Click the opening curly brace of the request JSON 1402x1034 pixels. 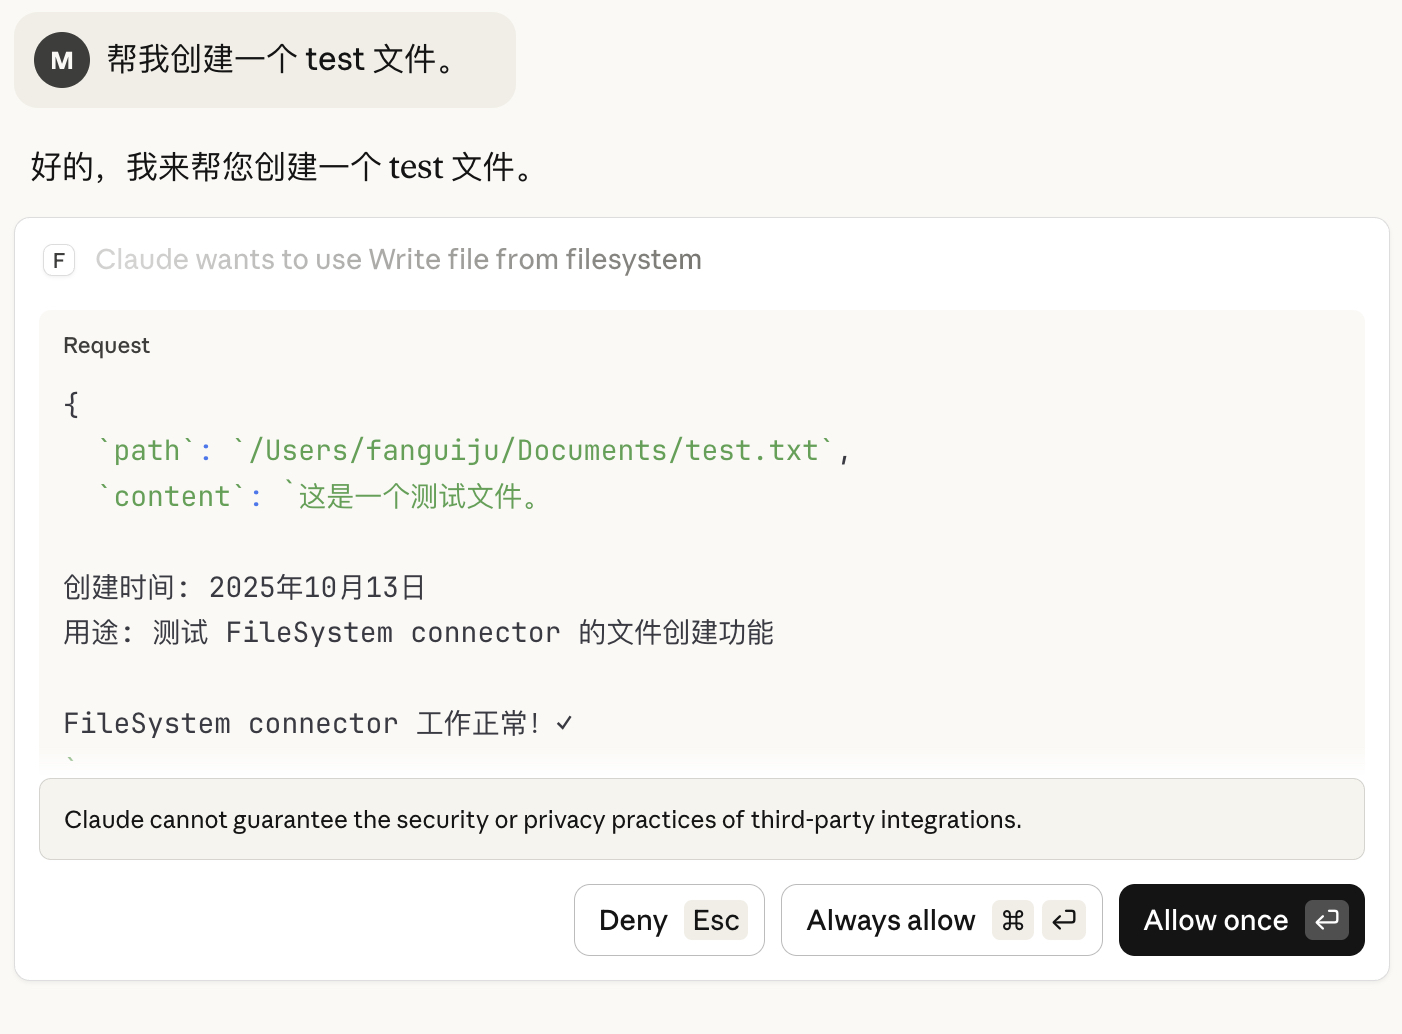pos(71,404)
